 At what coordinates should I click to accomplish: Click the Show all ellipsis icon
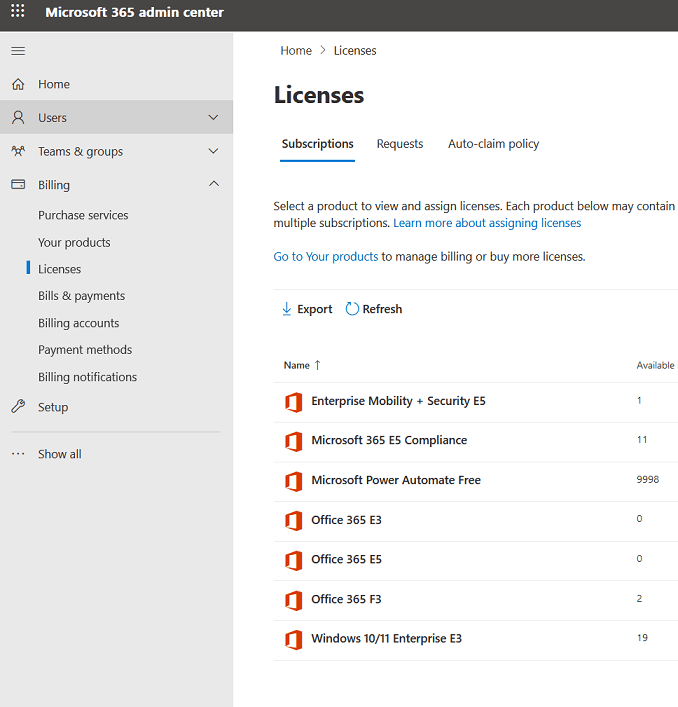point(18,454)
